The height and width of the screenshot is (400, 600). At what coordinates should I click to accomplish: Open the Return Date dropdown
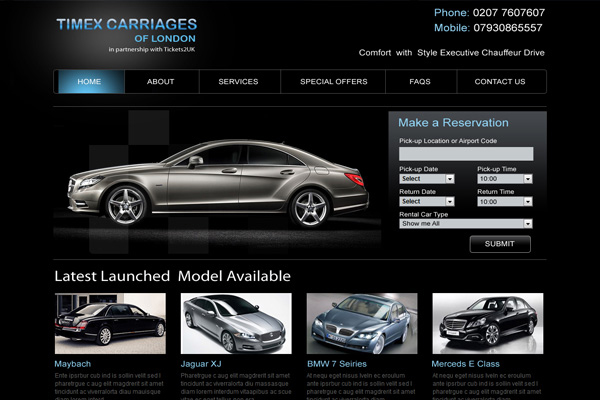[427, 201]
